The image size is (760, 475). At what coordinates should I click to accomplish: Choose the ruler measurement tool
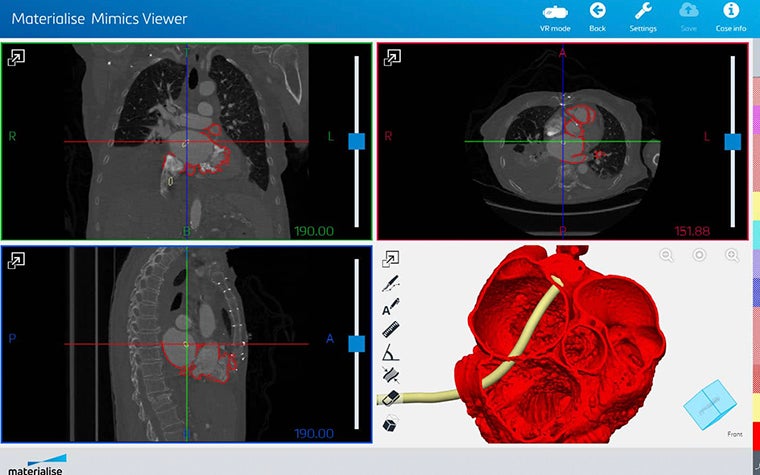tap(392, 328)
